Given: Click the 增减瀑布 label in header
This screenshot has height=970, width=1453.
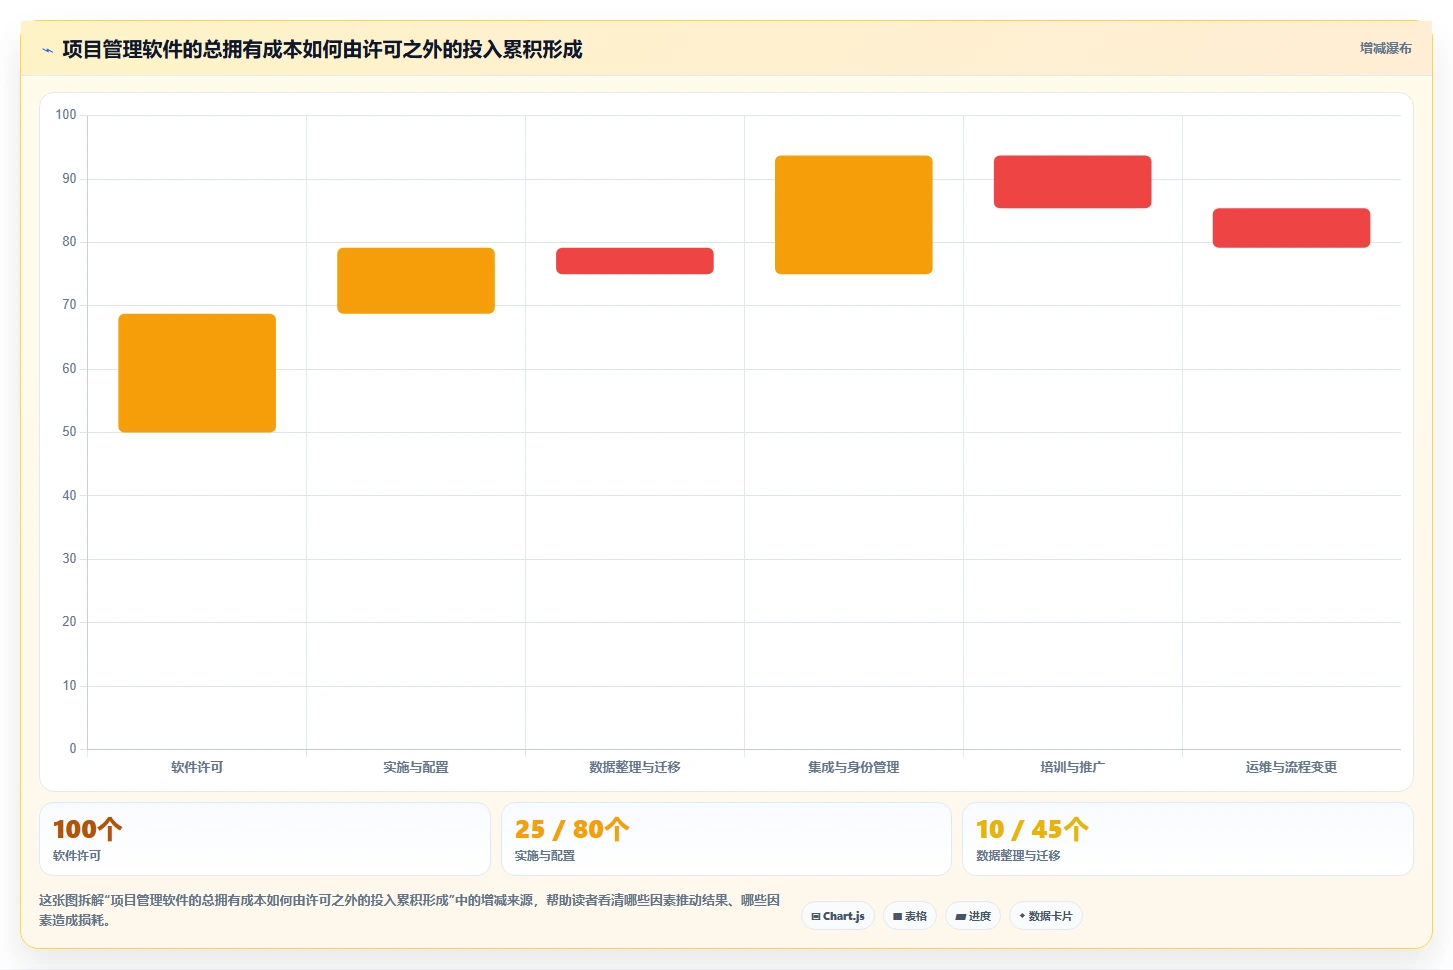Looking at the screenshot, I should coord(1385,48).
